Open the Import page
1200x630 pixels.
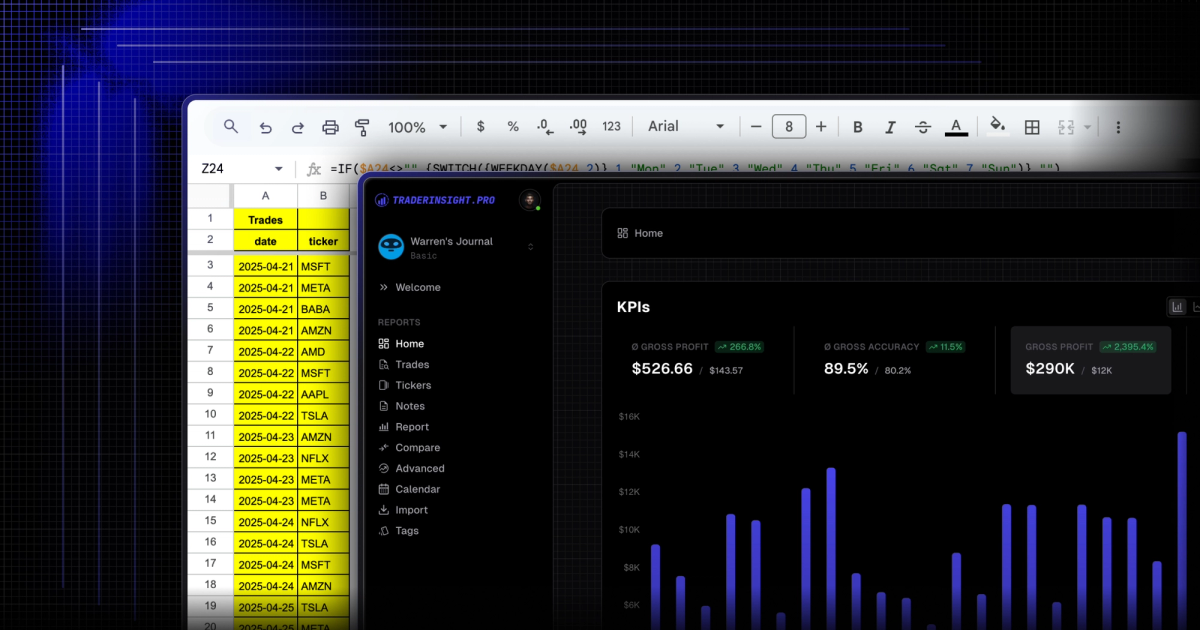click(x=403, y=510)
